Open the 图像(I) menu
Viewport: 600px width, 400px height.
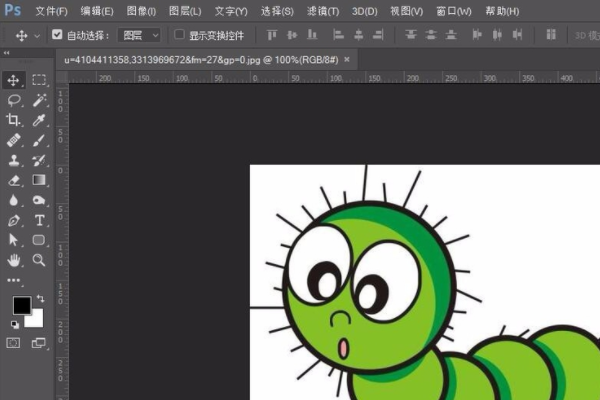coord(141,11)
